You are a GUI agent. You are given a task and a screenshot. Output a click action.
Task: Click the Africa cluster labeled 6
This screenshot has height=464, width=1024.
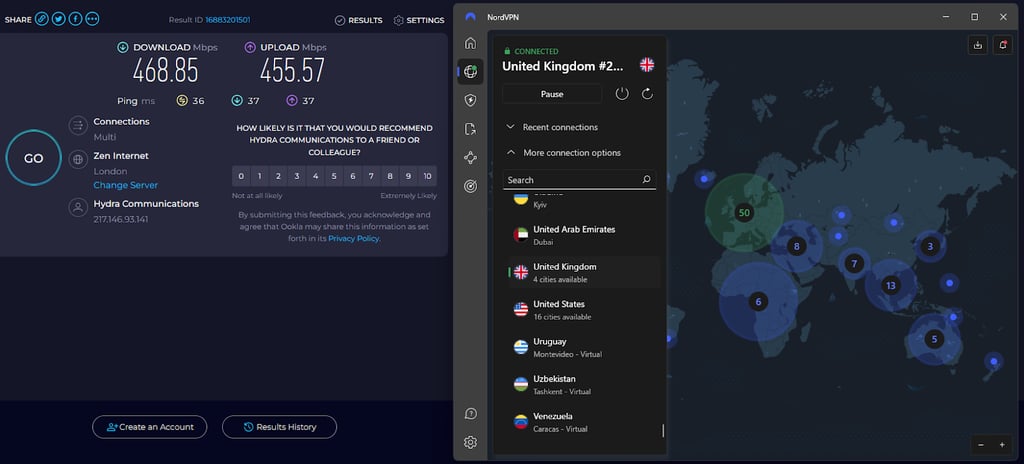pyautogui.click(x=758, y=302)
